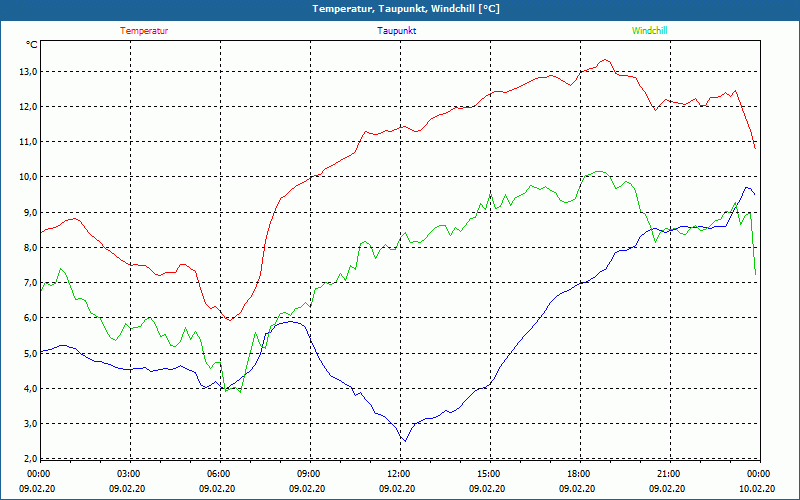Click the blue dew point minimum after 12:00
This screenshot has width=800, height=500.
pyautogui.click(x=405, y=441)
